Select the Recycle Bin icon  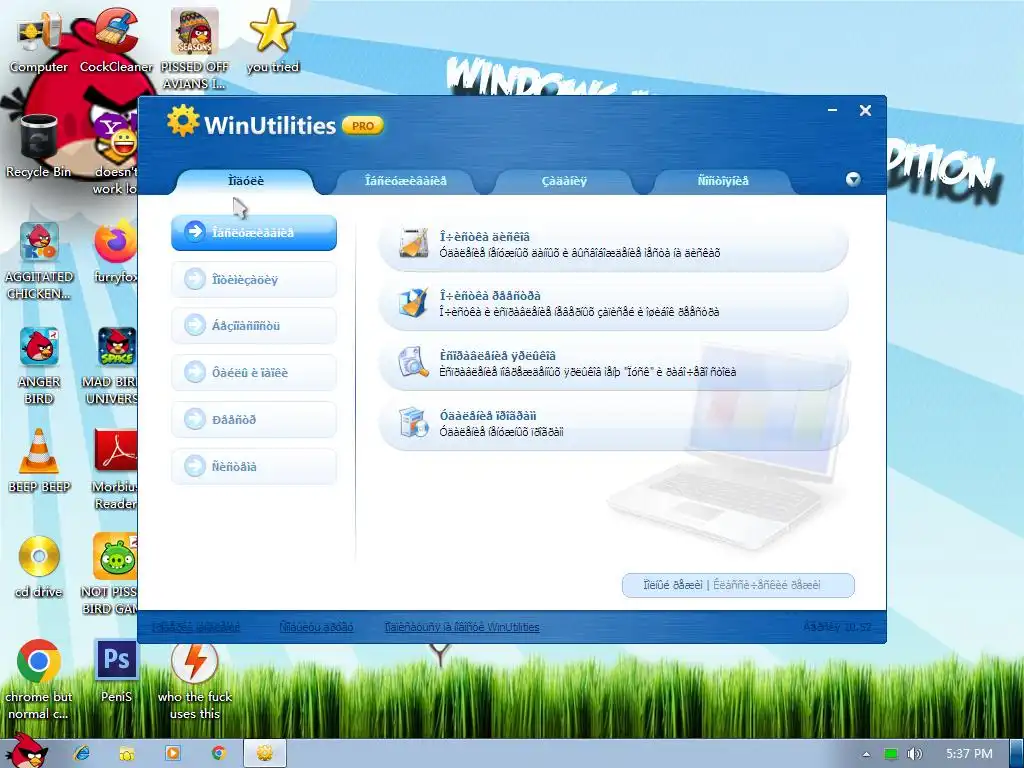click(39, 146)
